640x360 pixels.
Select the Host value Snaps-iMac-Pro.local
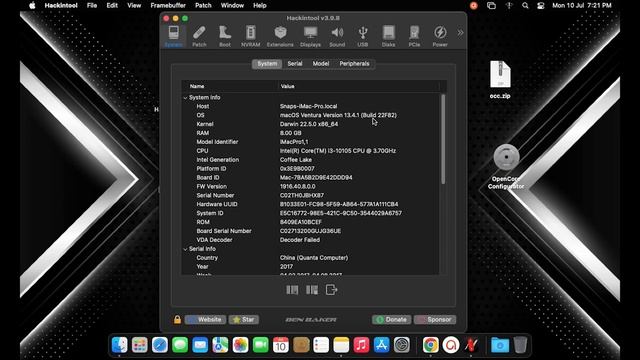pos(309,106)
